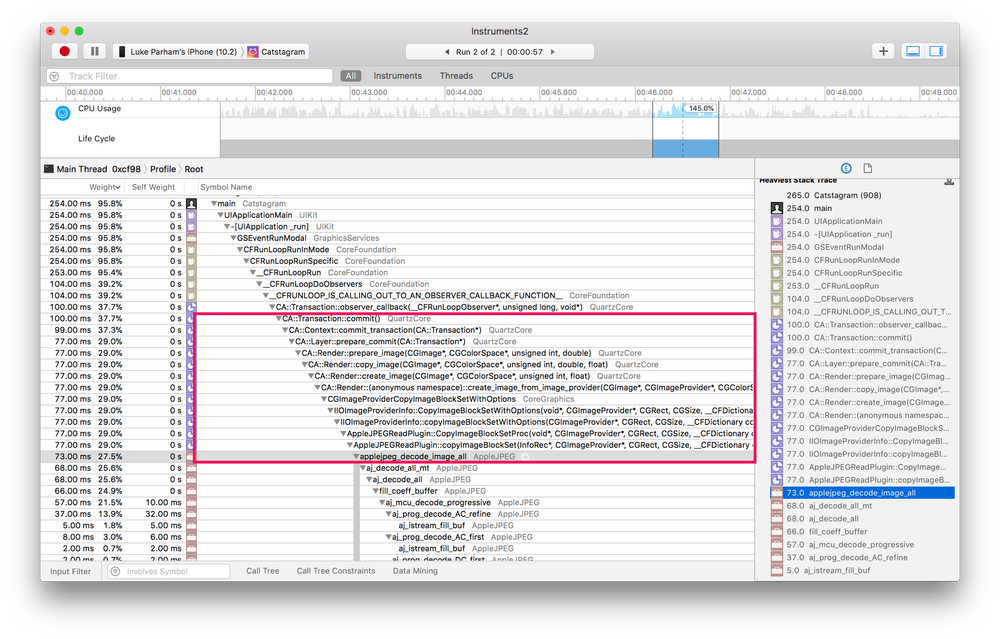Add an instrument with the plus button
Image resolution: width=1000 pixels, height=639 pixels.
pos(883,51)
